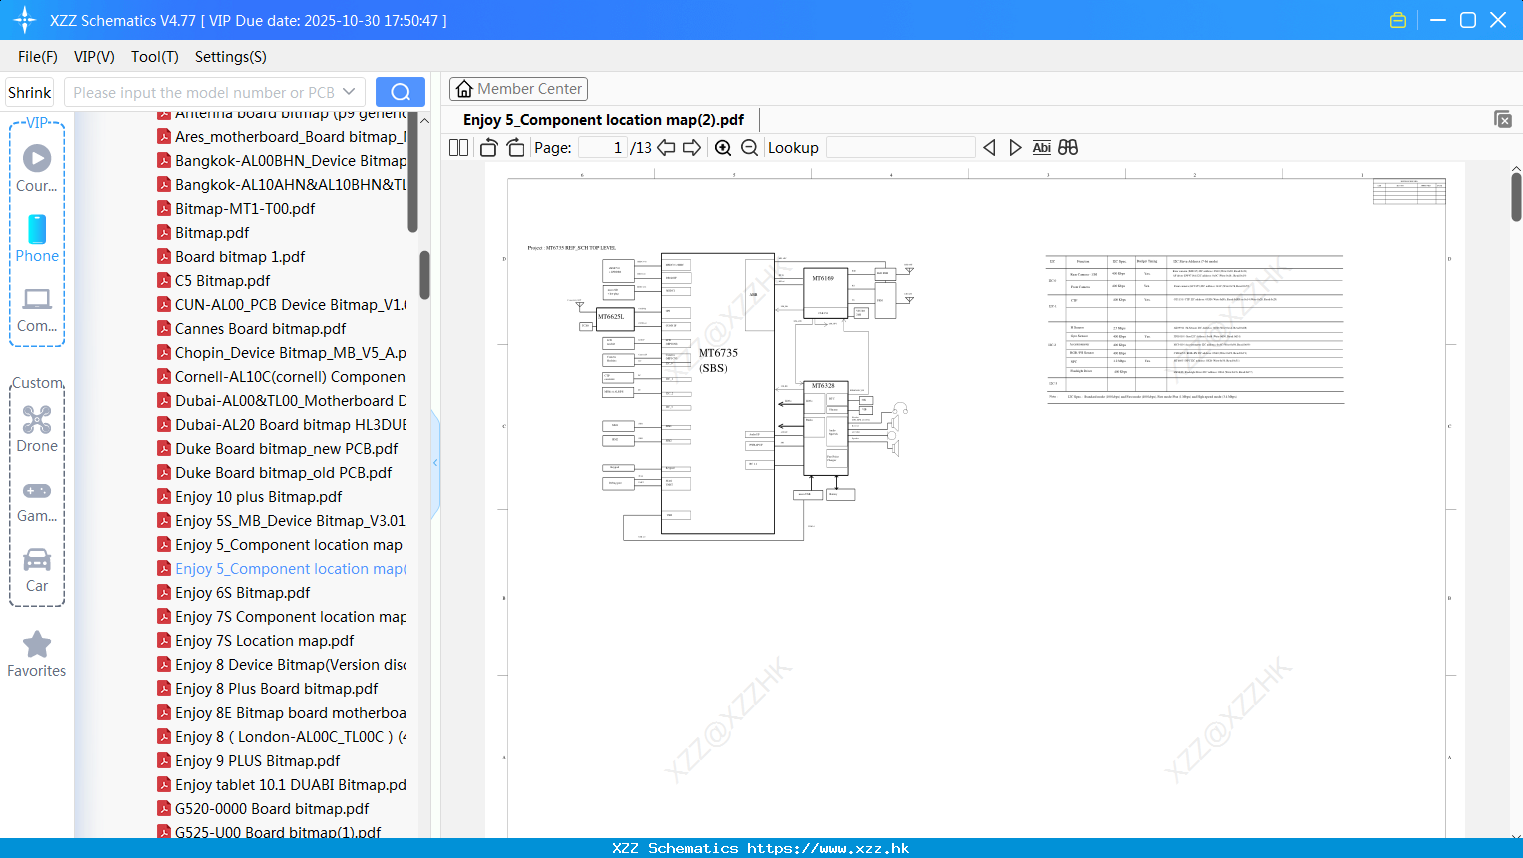This screenshot has height=858, width=1523.
Task: Zoom in on the PDF
Action: (723, 147)
